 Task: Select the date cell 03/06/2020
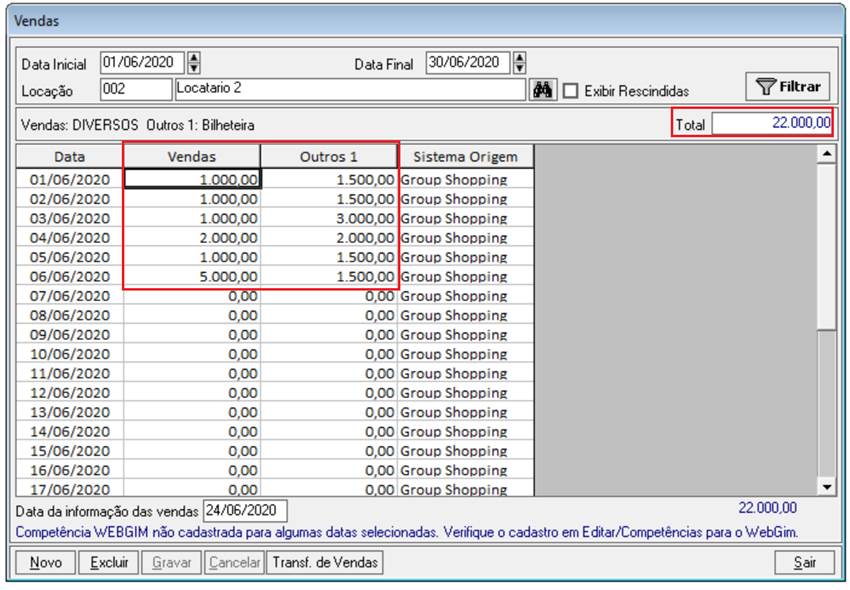point(70,219)
